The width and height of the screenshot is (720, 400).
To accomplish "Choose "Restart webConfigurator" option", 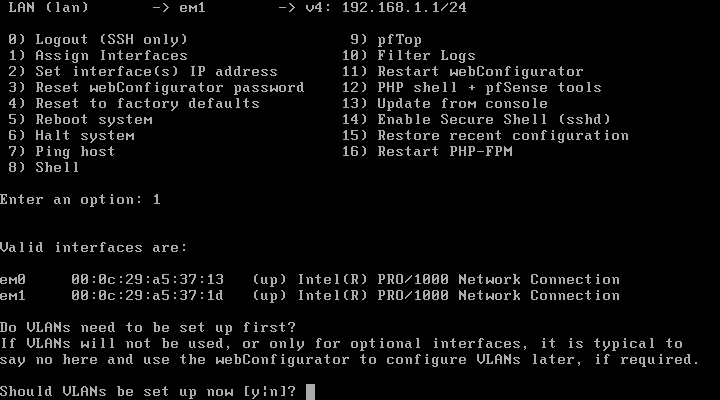I will [x=480, y=71].
